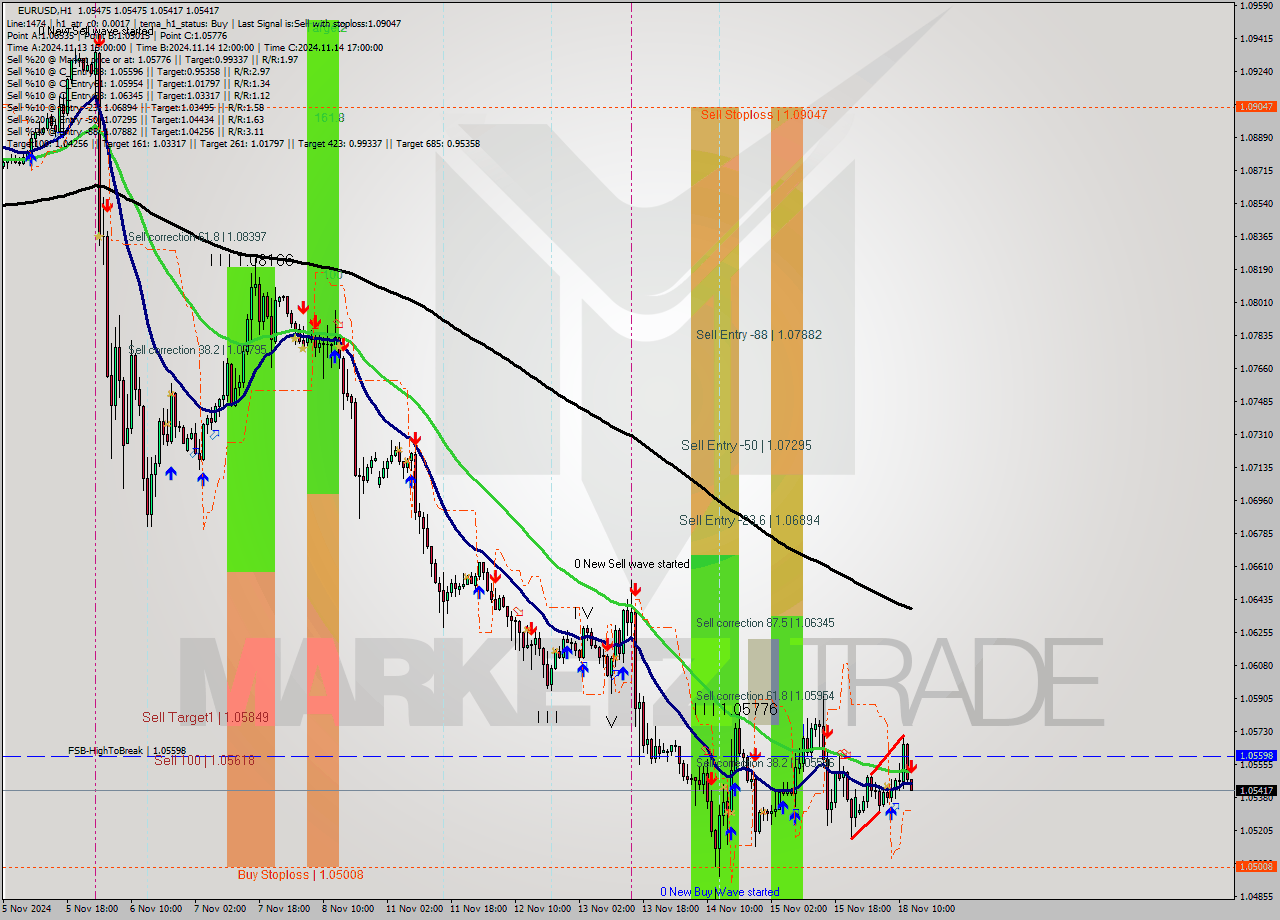Click the '13 Nov 18:00' time axis label
1280x920 pixels.
coord(670,909)
